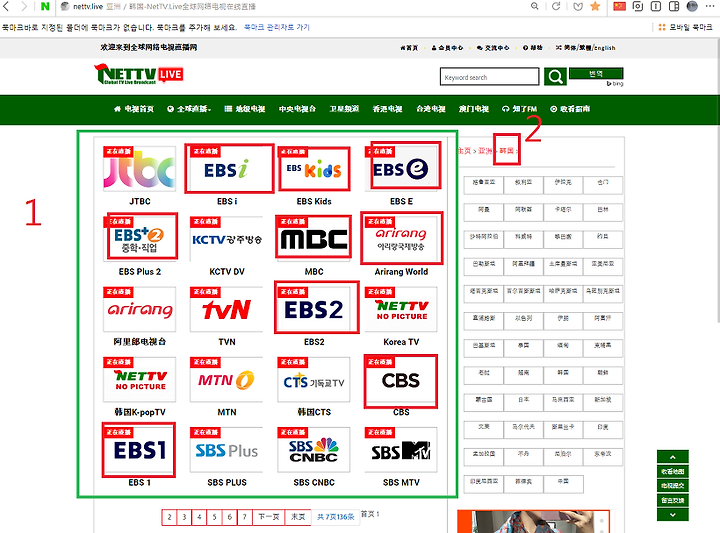720x533 pixels.
Task: Click the next page pagination button
Action: 269,517
